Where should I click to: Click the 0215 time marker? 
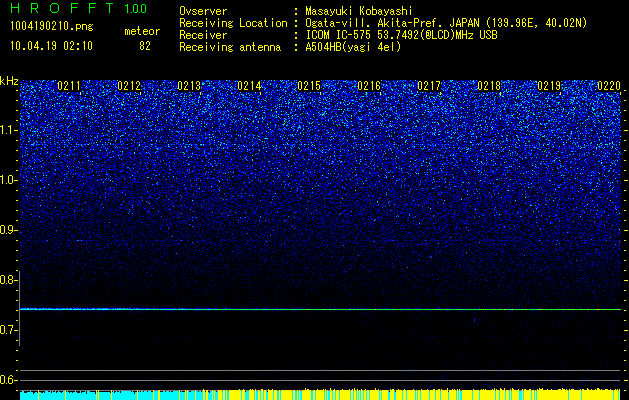click(309, 86)
